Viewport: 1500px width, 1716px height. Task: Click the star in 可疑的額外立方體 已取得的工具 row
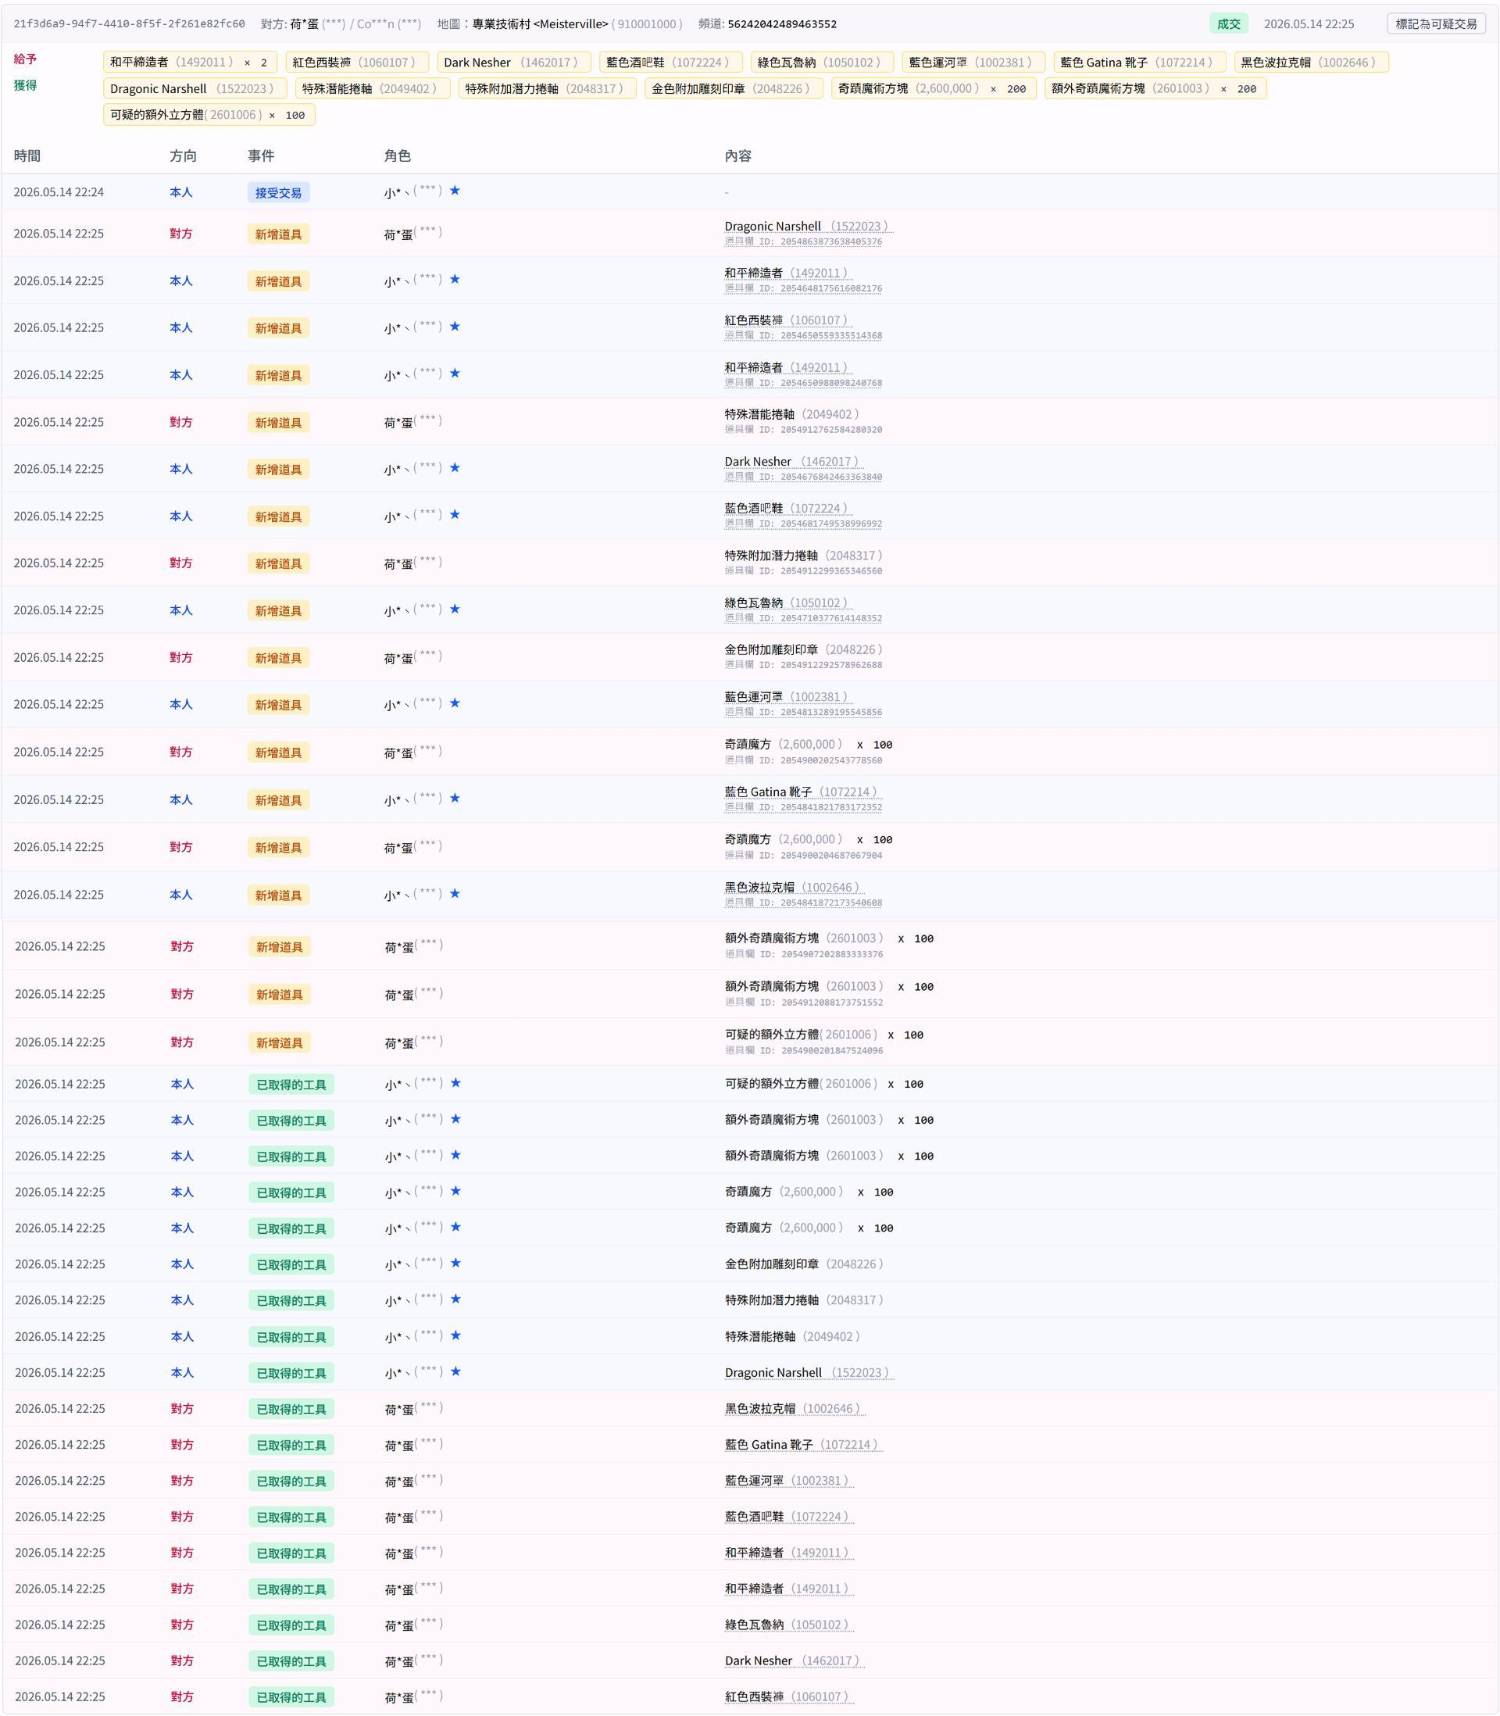coord(456,1083)
